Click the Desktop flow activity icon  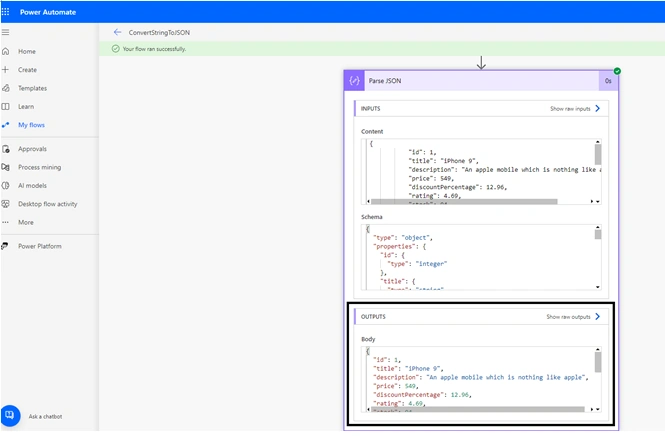click(6, 204)
